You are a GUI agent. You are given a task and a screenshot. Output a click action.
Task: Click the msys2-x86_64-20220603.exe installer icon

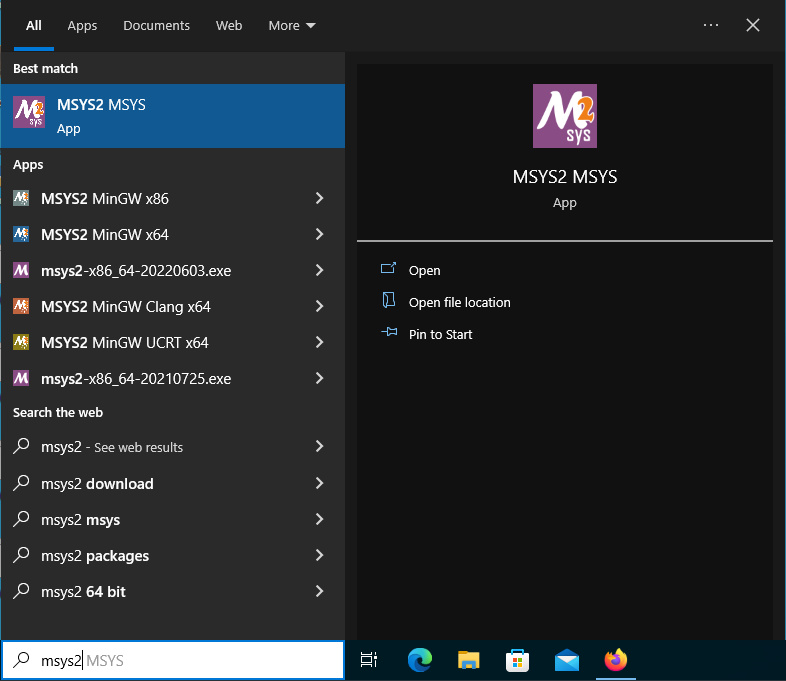coord(21,271)
